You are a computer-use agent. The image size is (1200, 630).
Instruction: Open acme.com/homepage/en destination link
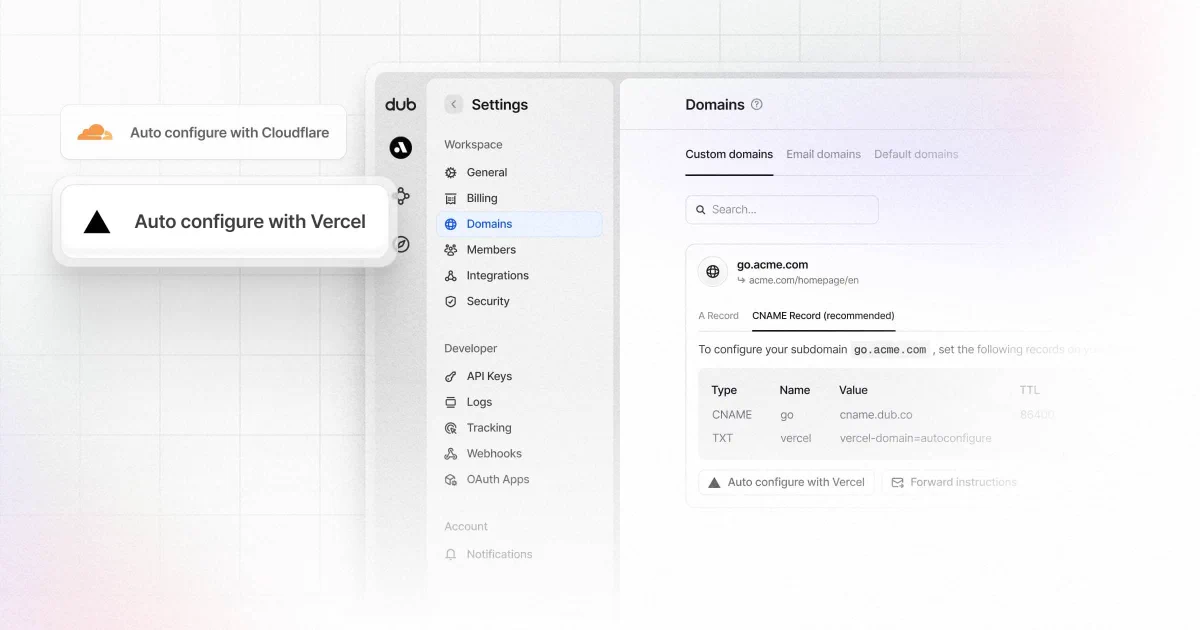[x=804, y=281]
